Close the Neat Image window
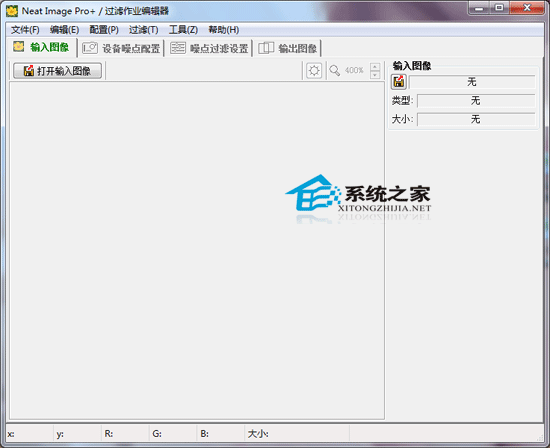550x448 pixels. [x=526, y=8]
